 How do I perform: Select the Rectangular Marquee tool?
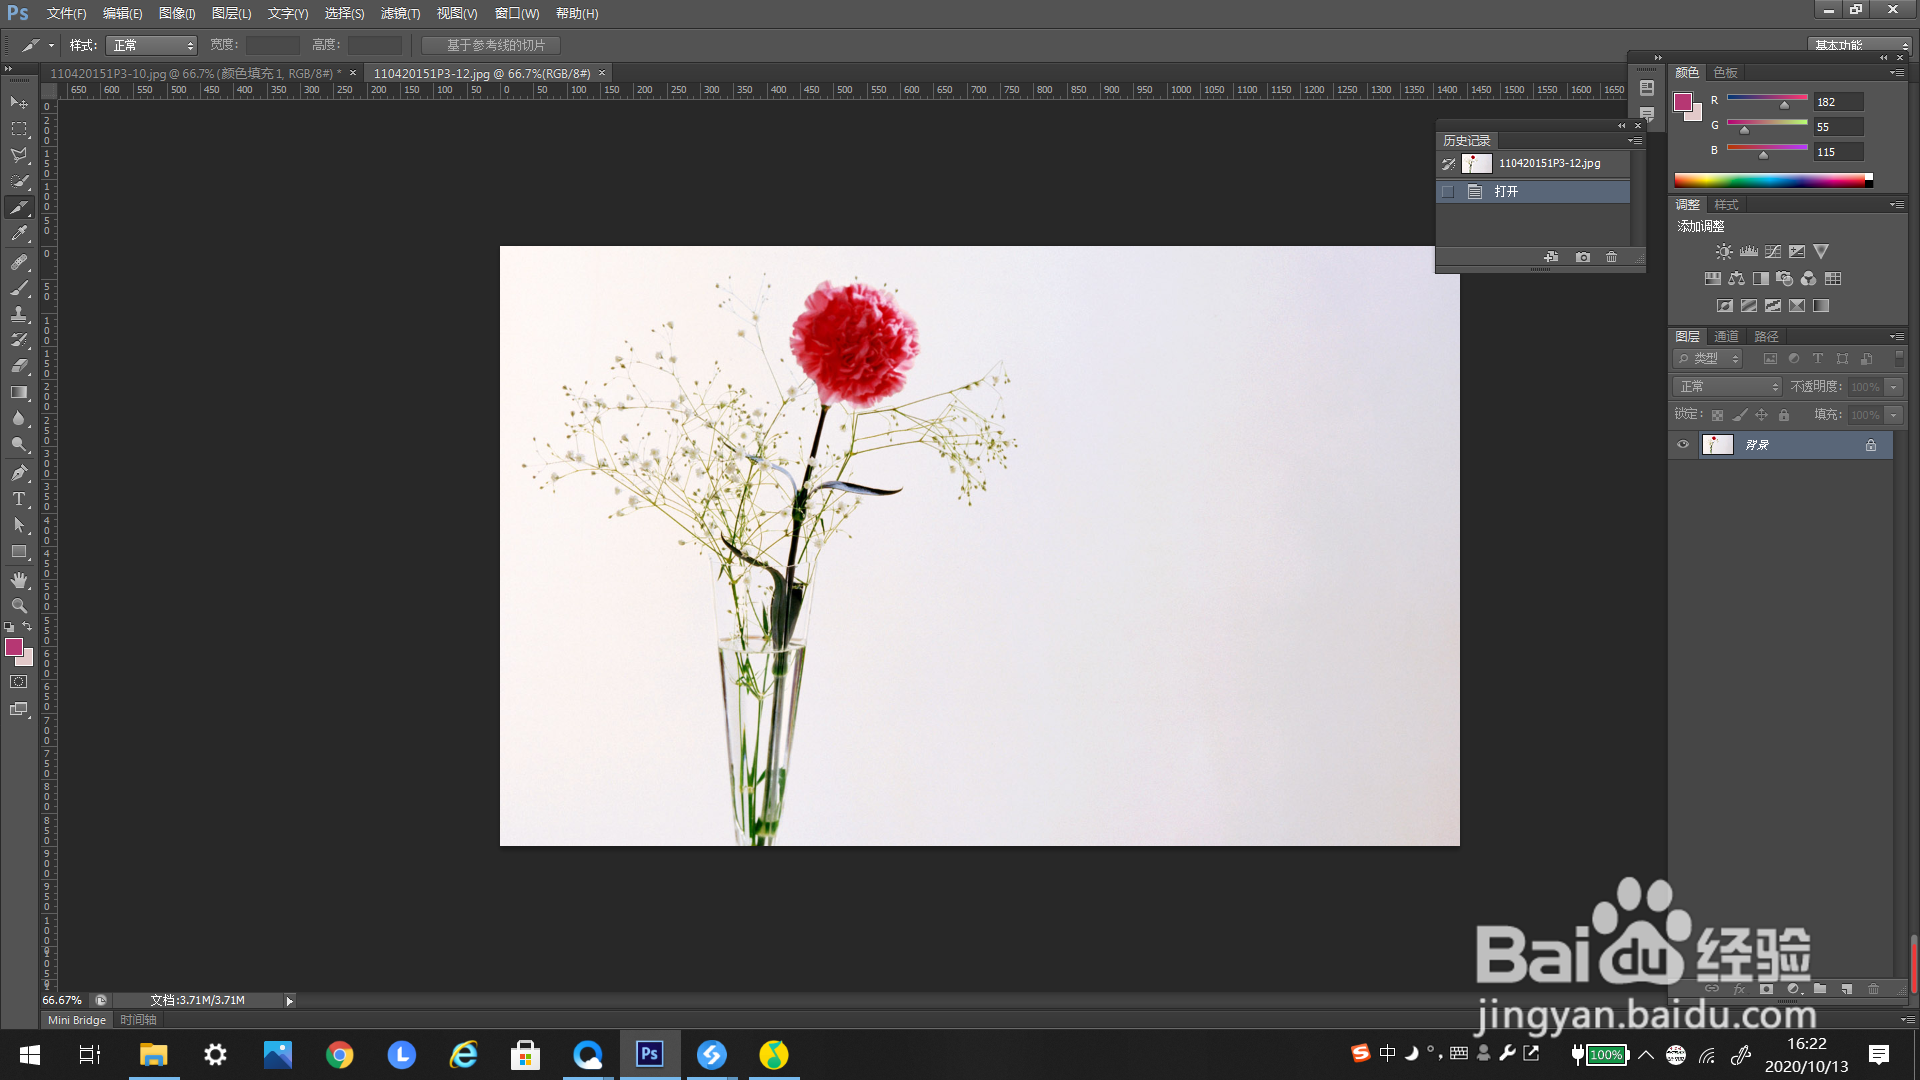pos(19,129)
